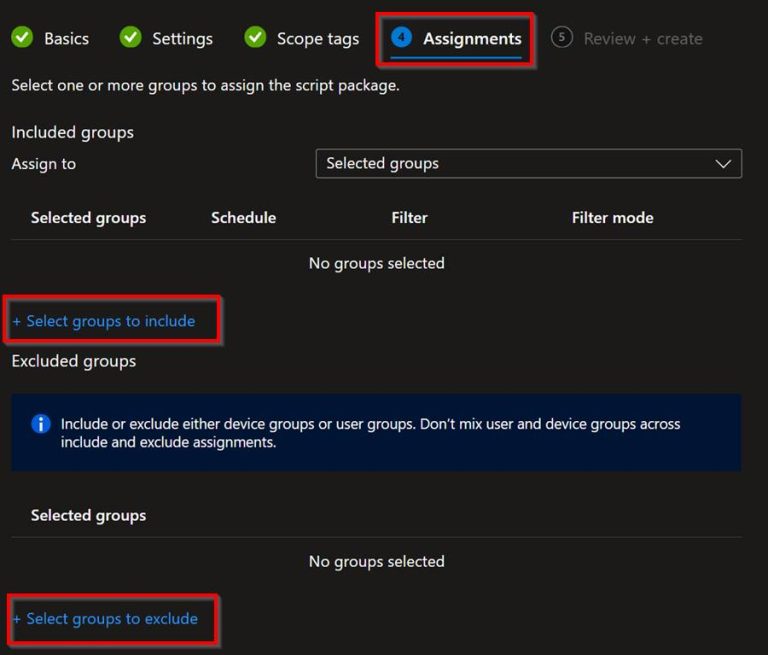Click the green checkmark beside Basics

click(22, 38)
